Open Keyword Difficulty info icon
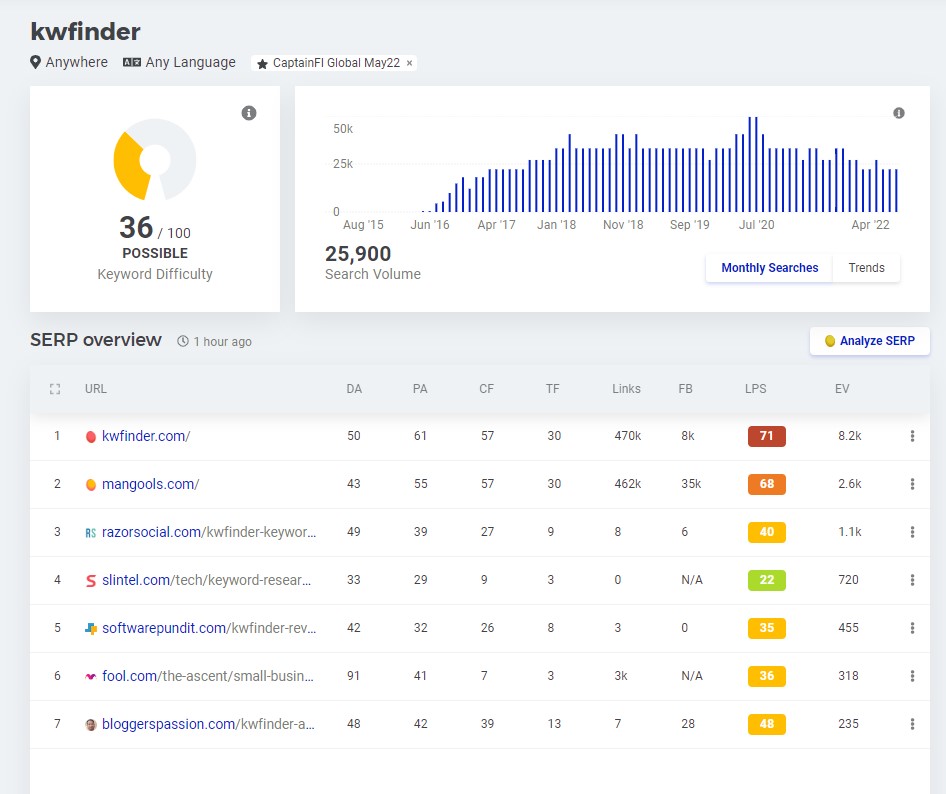 (x=249, y=113)
